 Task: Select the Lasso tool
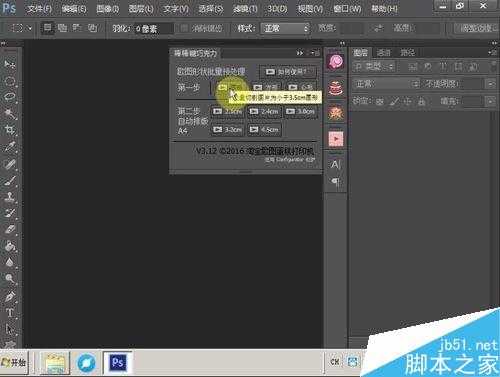coord(10,97)
